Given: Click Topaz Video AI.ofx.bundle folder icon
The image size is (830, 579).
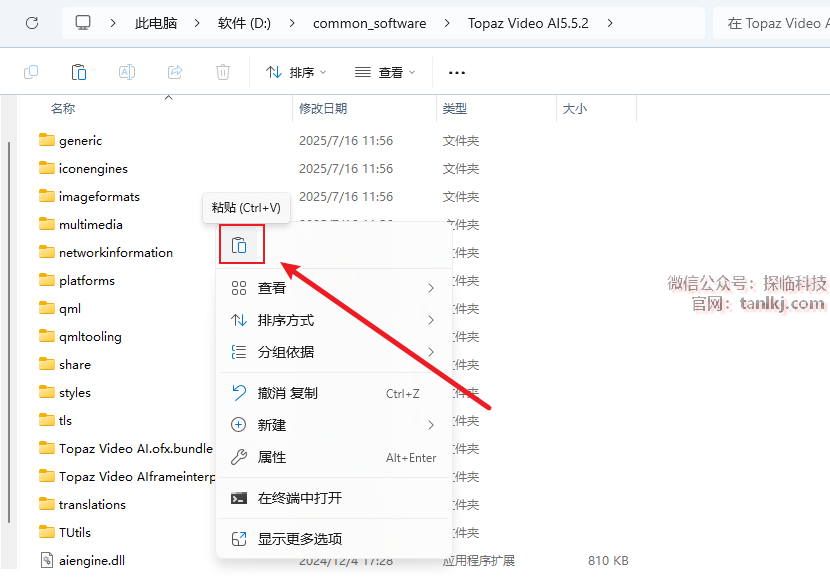Looking at the screenshot, I should click(47, 448).
